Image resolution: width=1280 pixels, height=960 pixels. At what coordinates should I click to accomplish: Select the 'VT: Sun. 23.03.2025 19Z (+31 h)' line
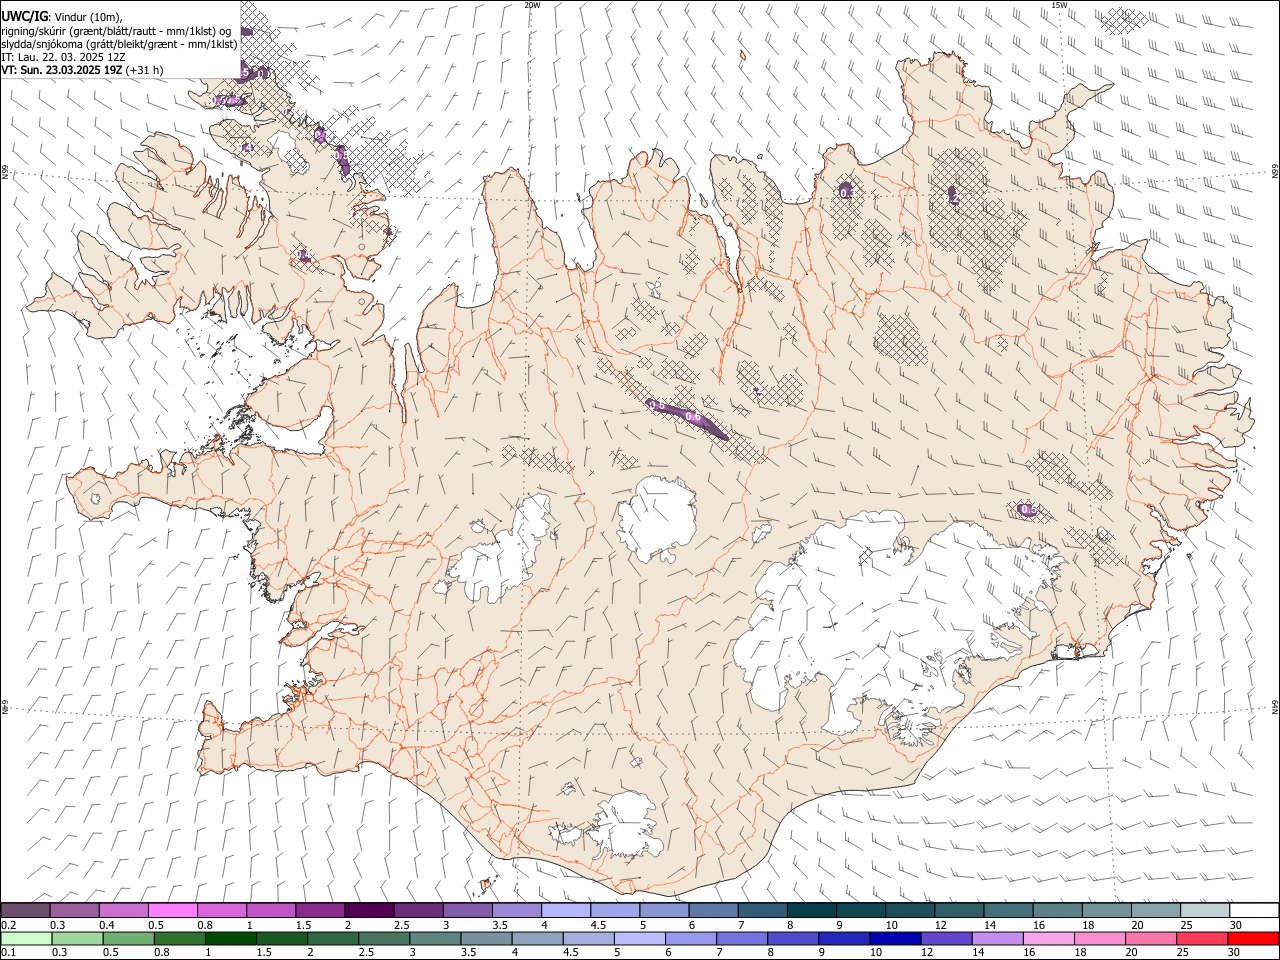82,70
